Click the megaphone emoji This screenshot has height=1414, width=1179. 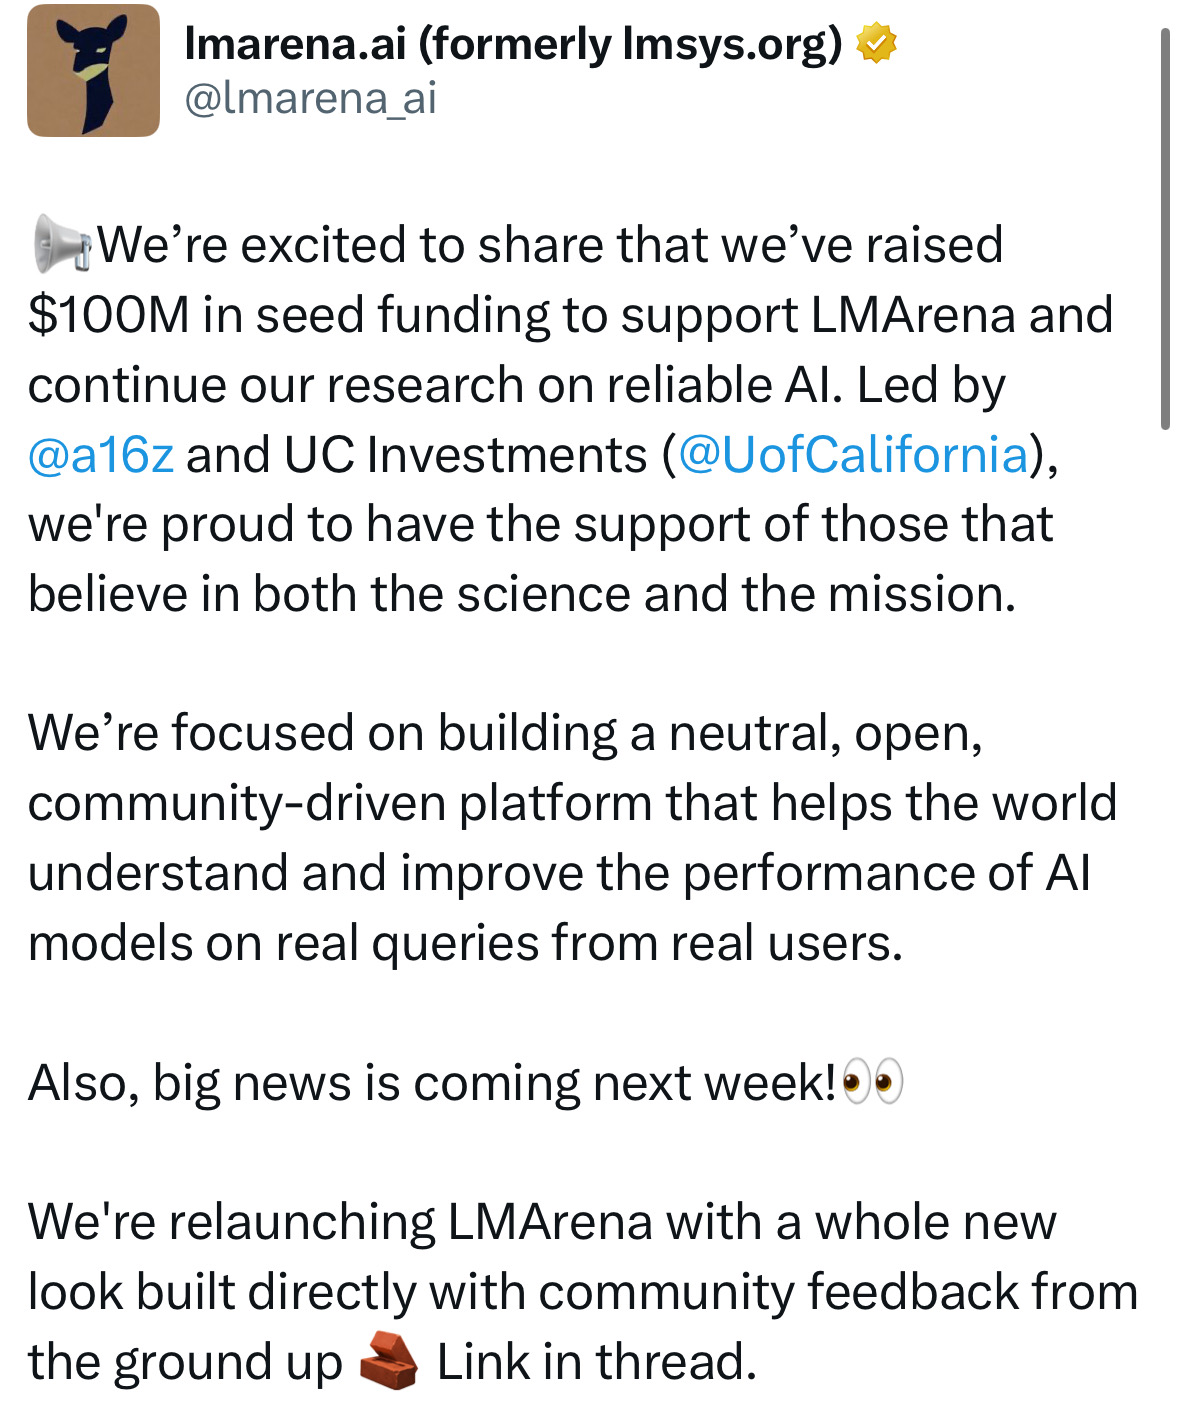(62, 244)
